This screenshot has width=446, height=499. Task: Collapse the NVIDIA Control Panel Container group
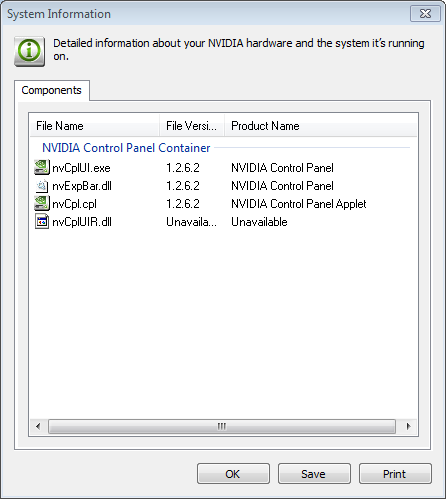126,148
